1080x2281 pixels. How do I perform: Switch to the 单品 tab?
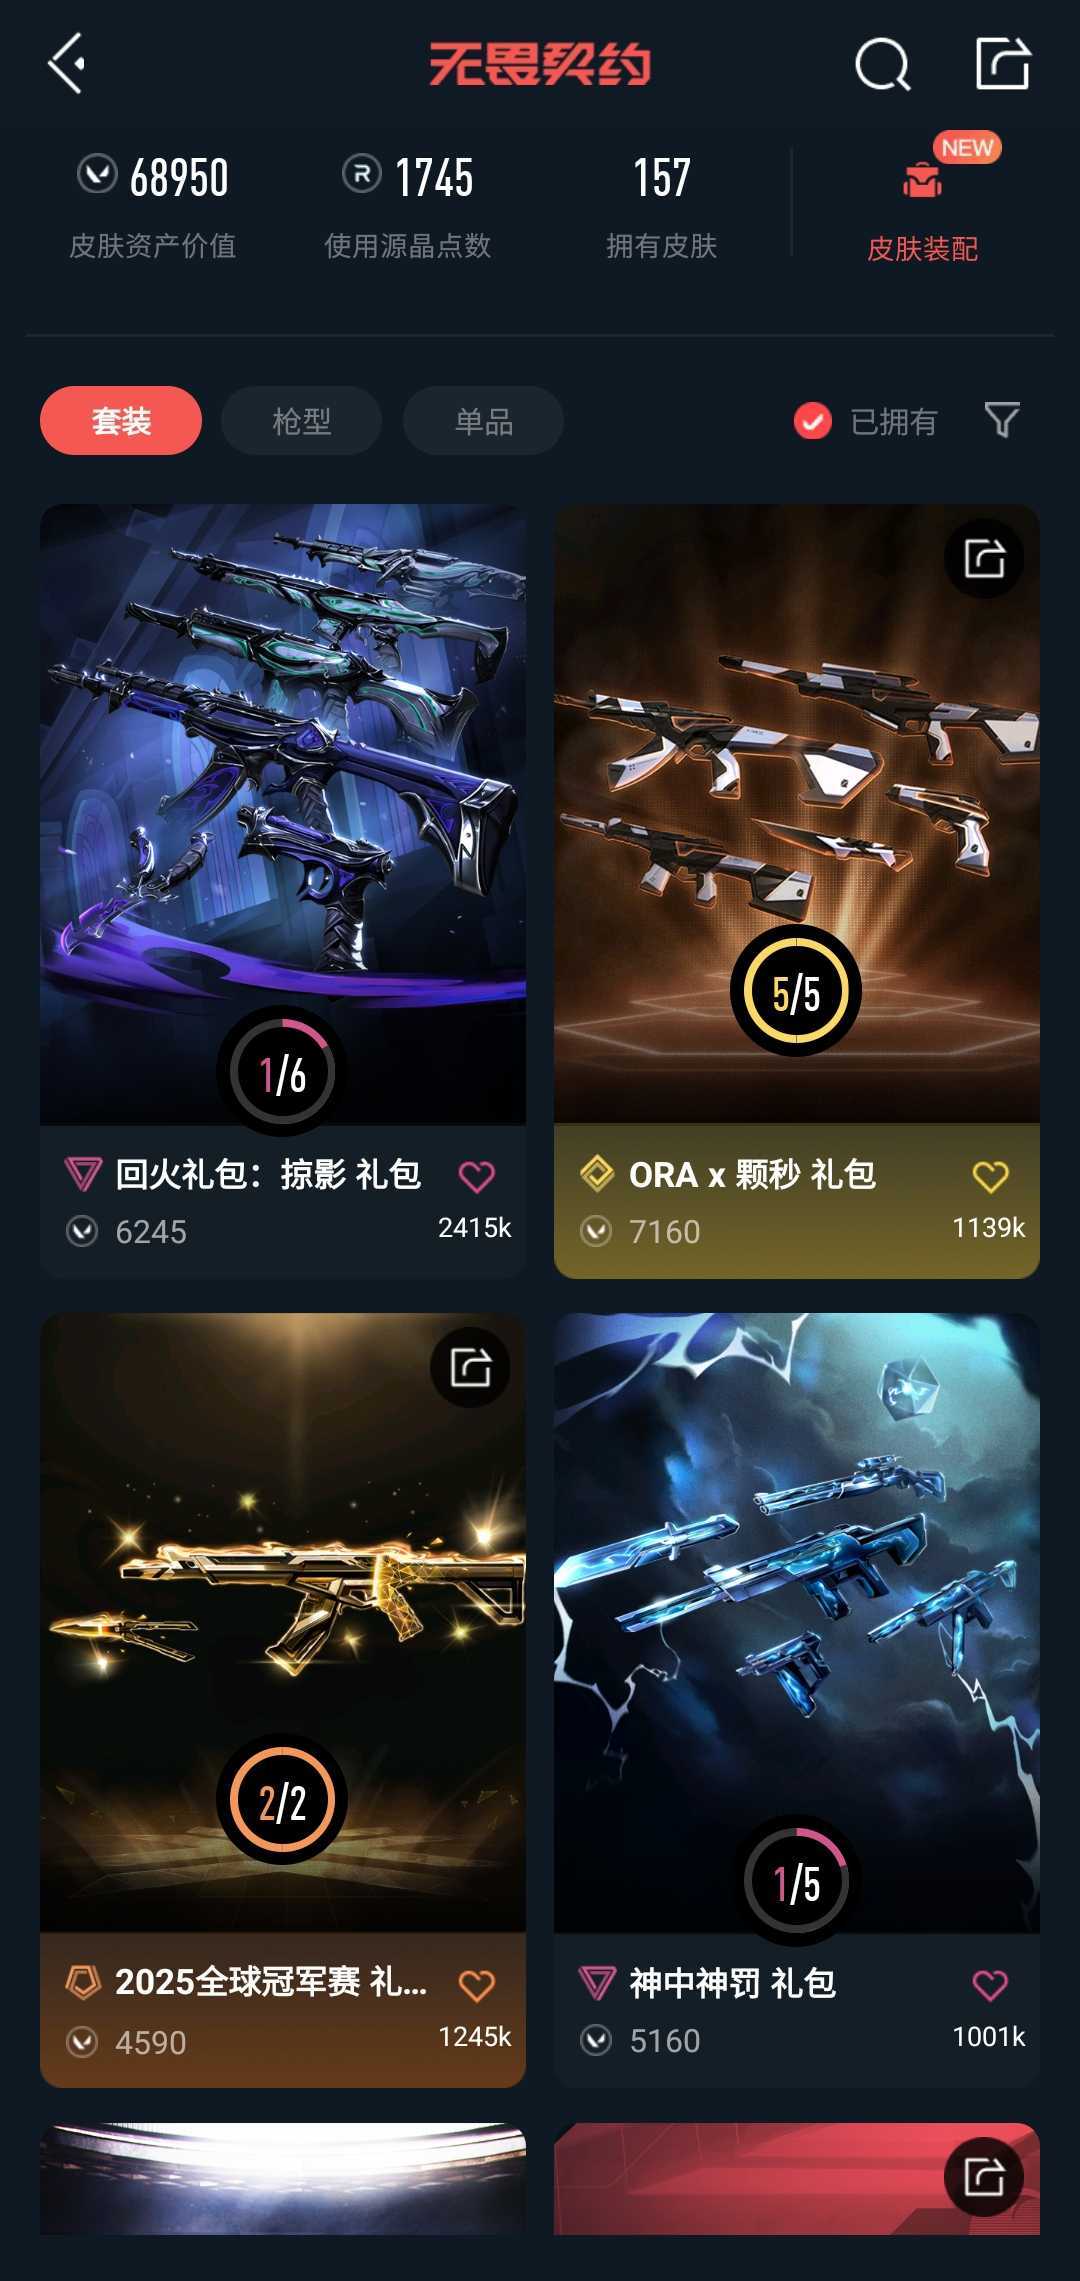click(x=483, y=421)
